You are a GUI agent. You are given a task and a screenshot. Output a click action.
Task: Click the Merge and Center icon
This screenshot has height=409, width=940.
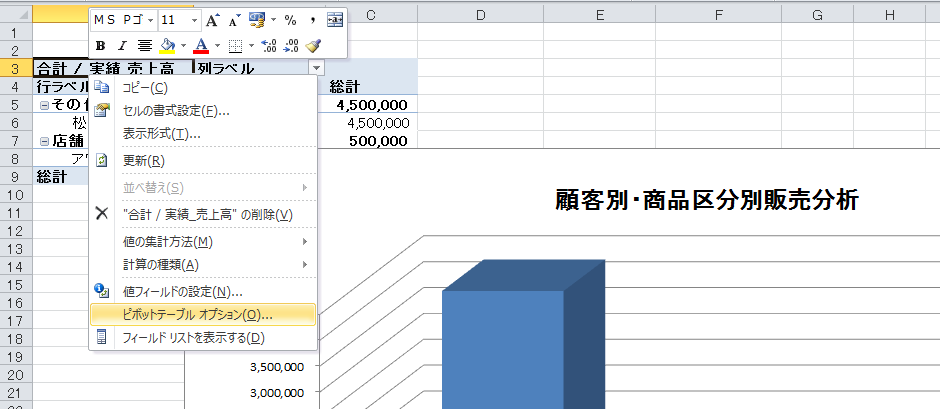tap(335, 20)
